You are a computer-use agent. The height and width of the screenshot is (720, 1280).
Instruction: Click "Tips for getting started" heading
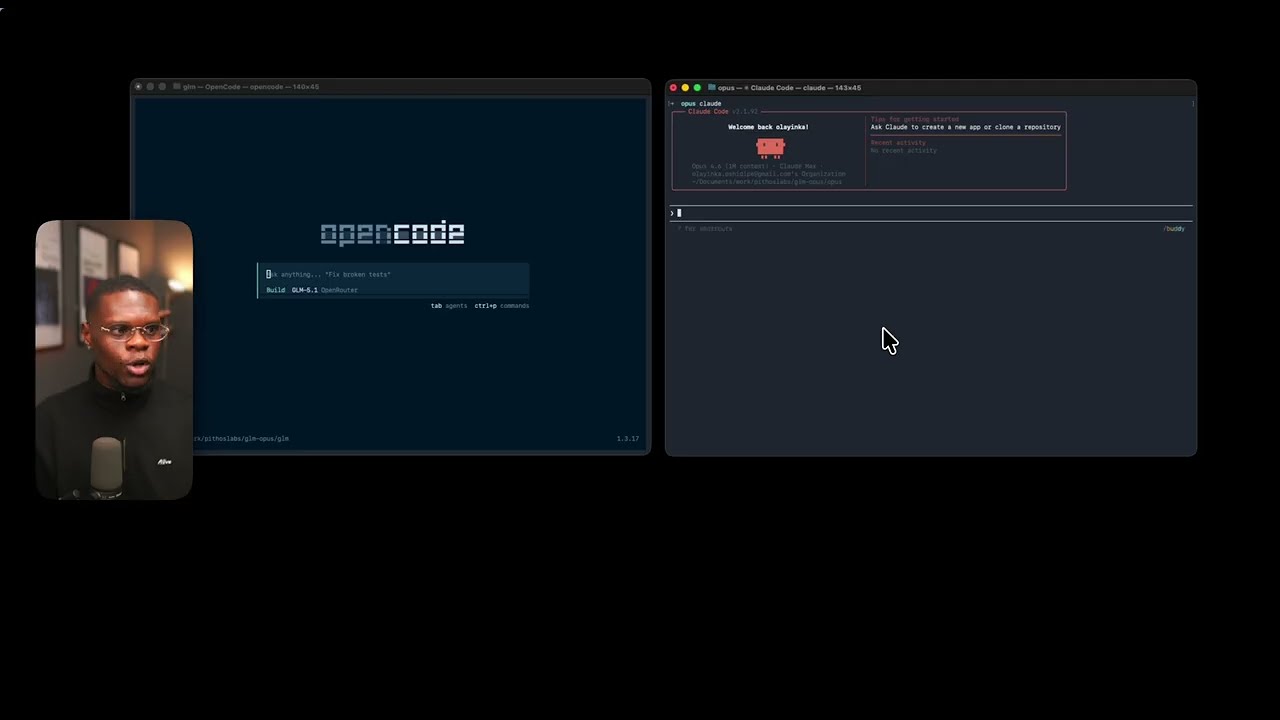click(914, 119)
